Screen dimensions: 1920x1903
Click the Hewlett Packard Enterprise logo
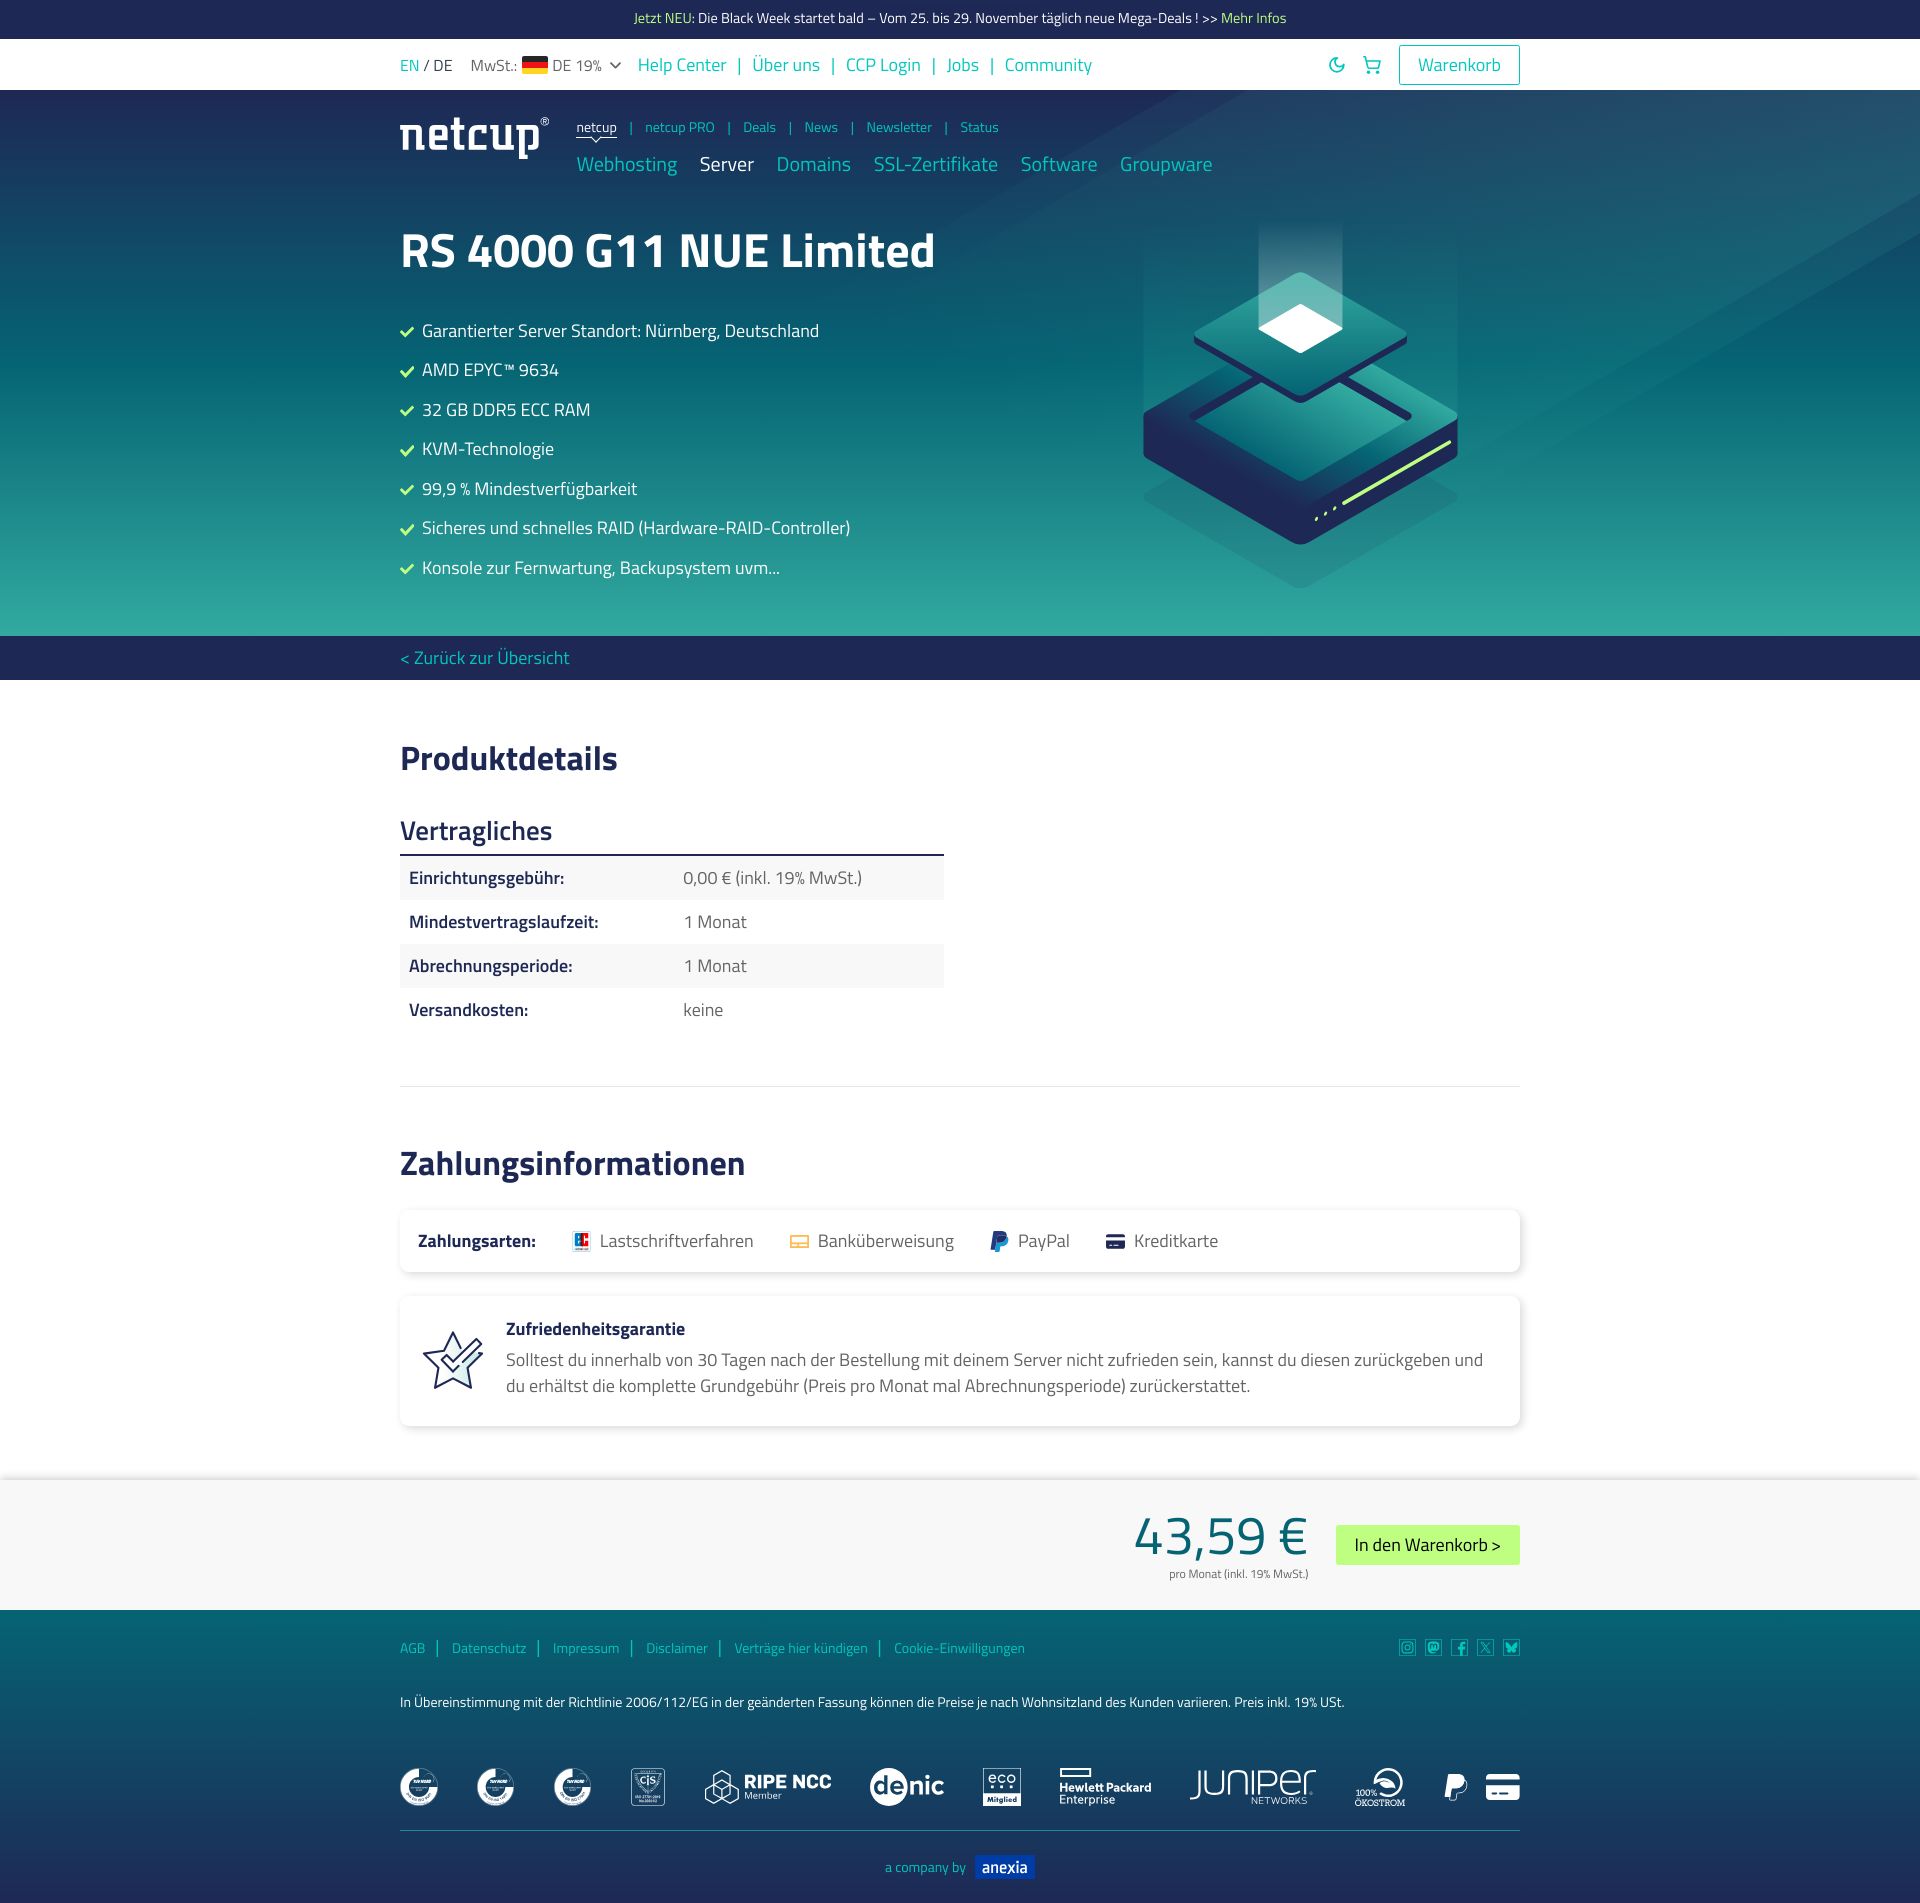(1105, 1787)
